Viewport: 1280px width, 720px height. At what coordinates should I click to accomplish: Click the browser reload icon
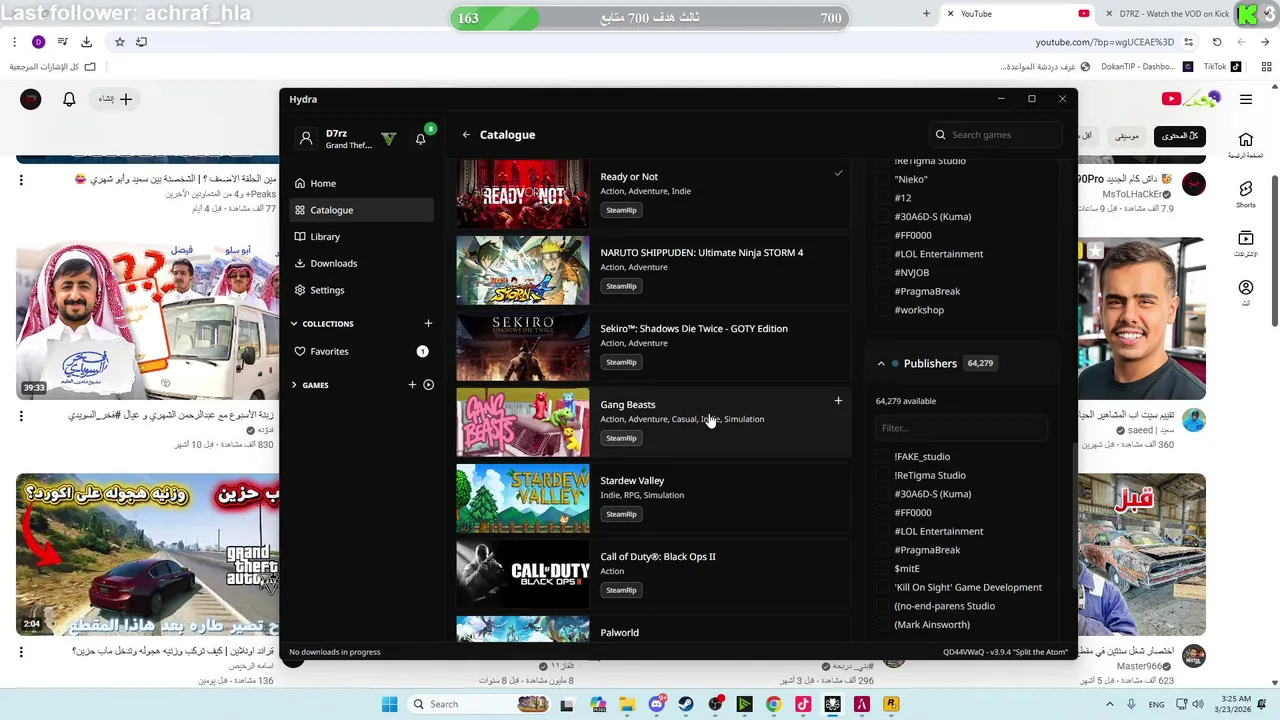pyautogui.click(x=1217, y=42)
